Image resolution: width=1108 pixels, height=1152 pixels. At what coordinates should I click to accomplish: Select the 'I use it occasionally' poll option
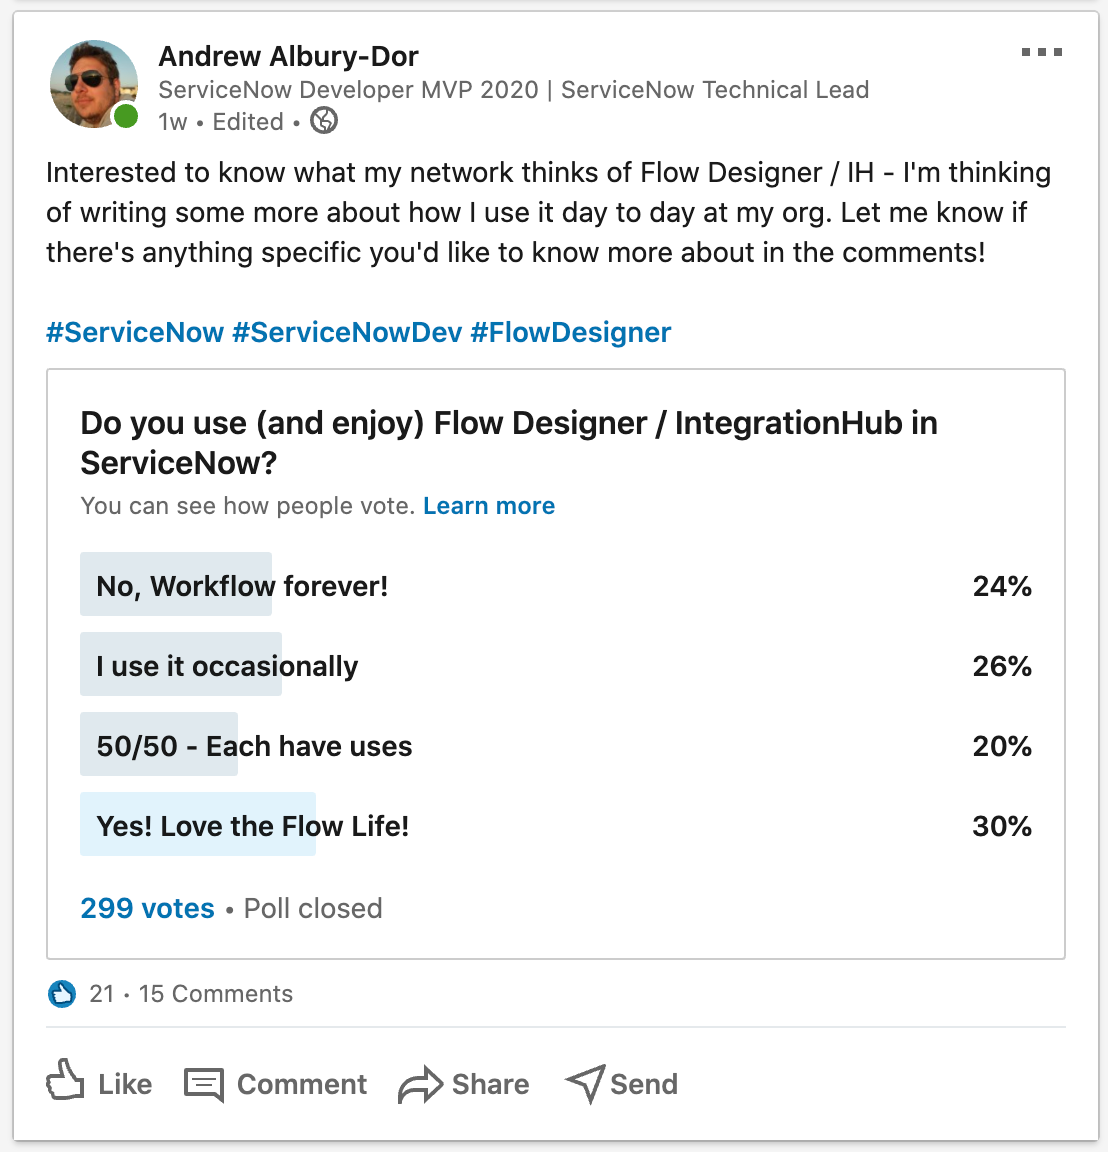556,664
